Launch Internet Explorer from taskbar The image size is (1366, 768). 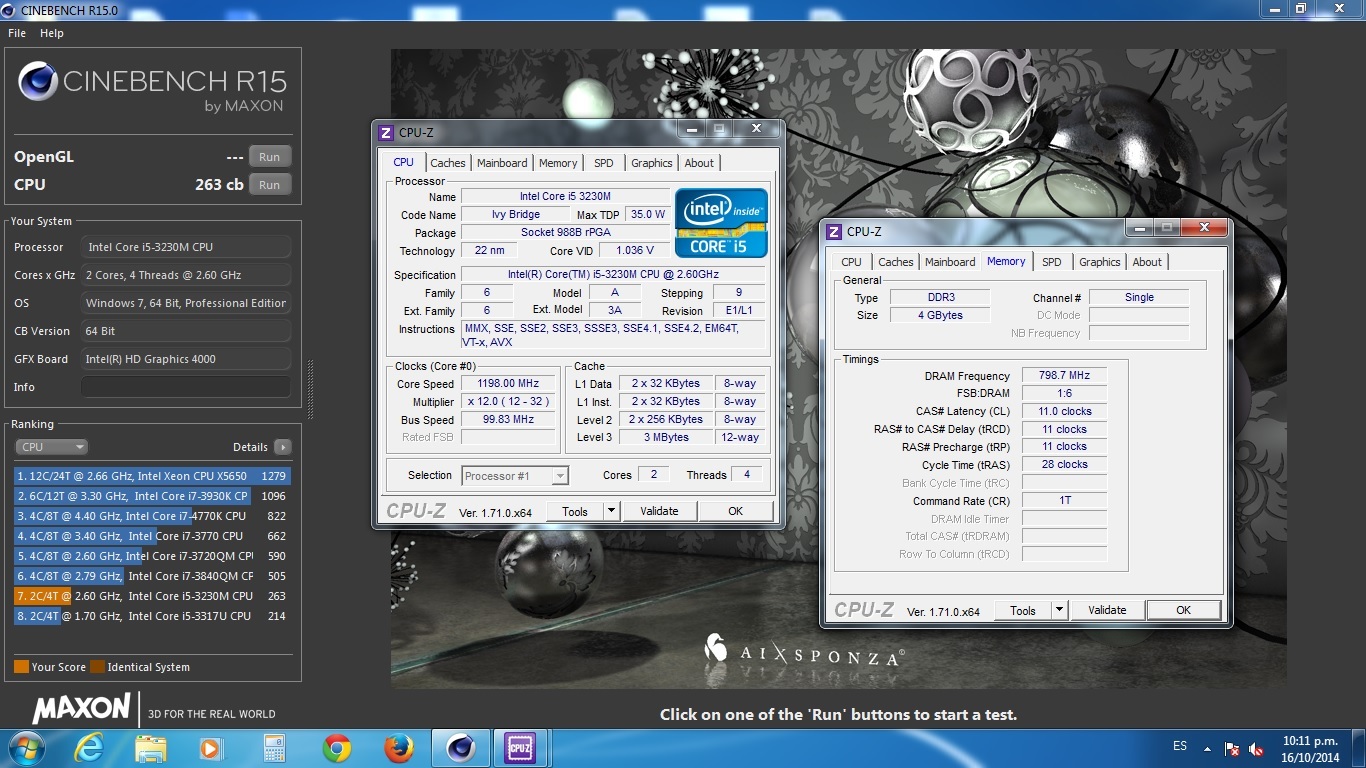point(89,748)
